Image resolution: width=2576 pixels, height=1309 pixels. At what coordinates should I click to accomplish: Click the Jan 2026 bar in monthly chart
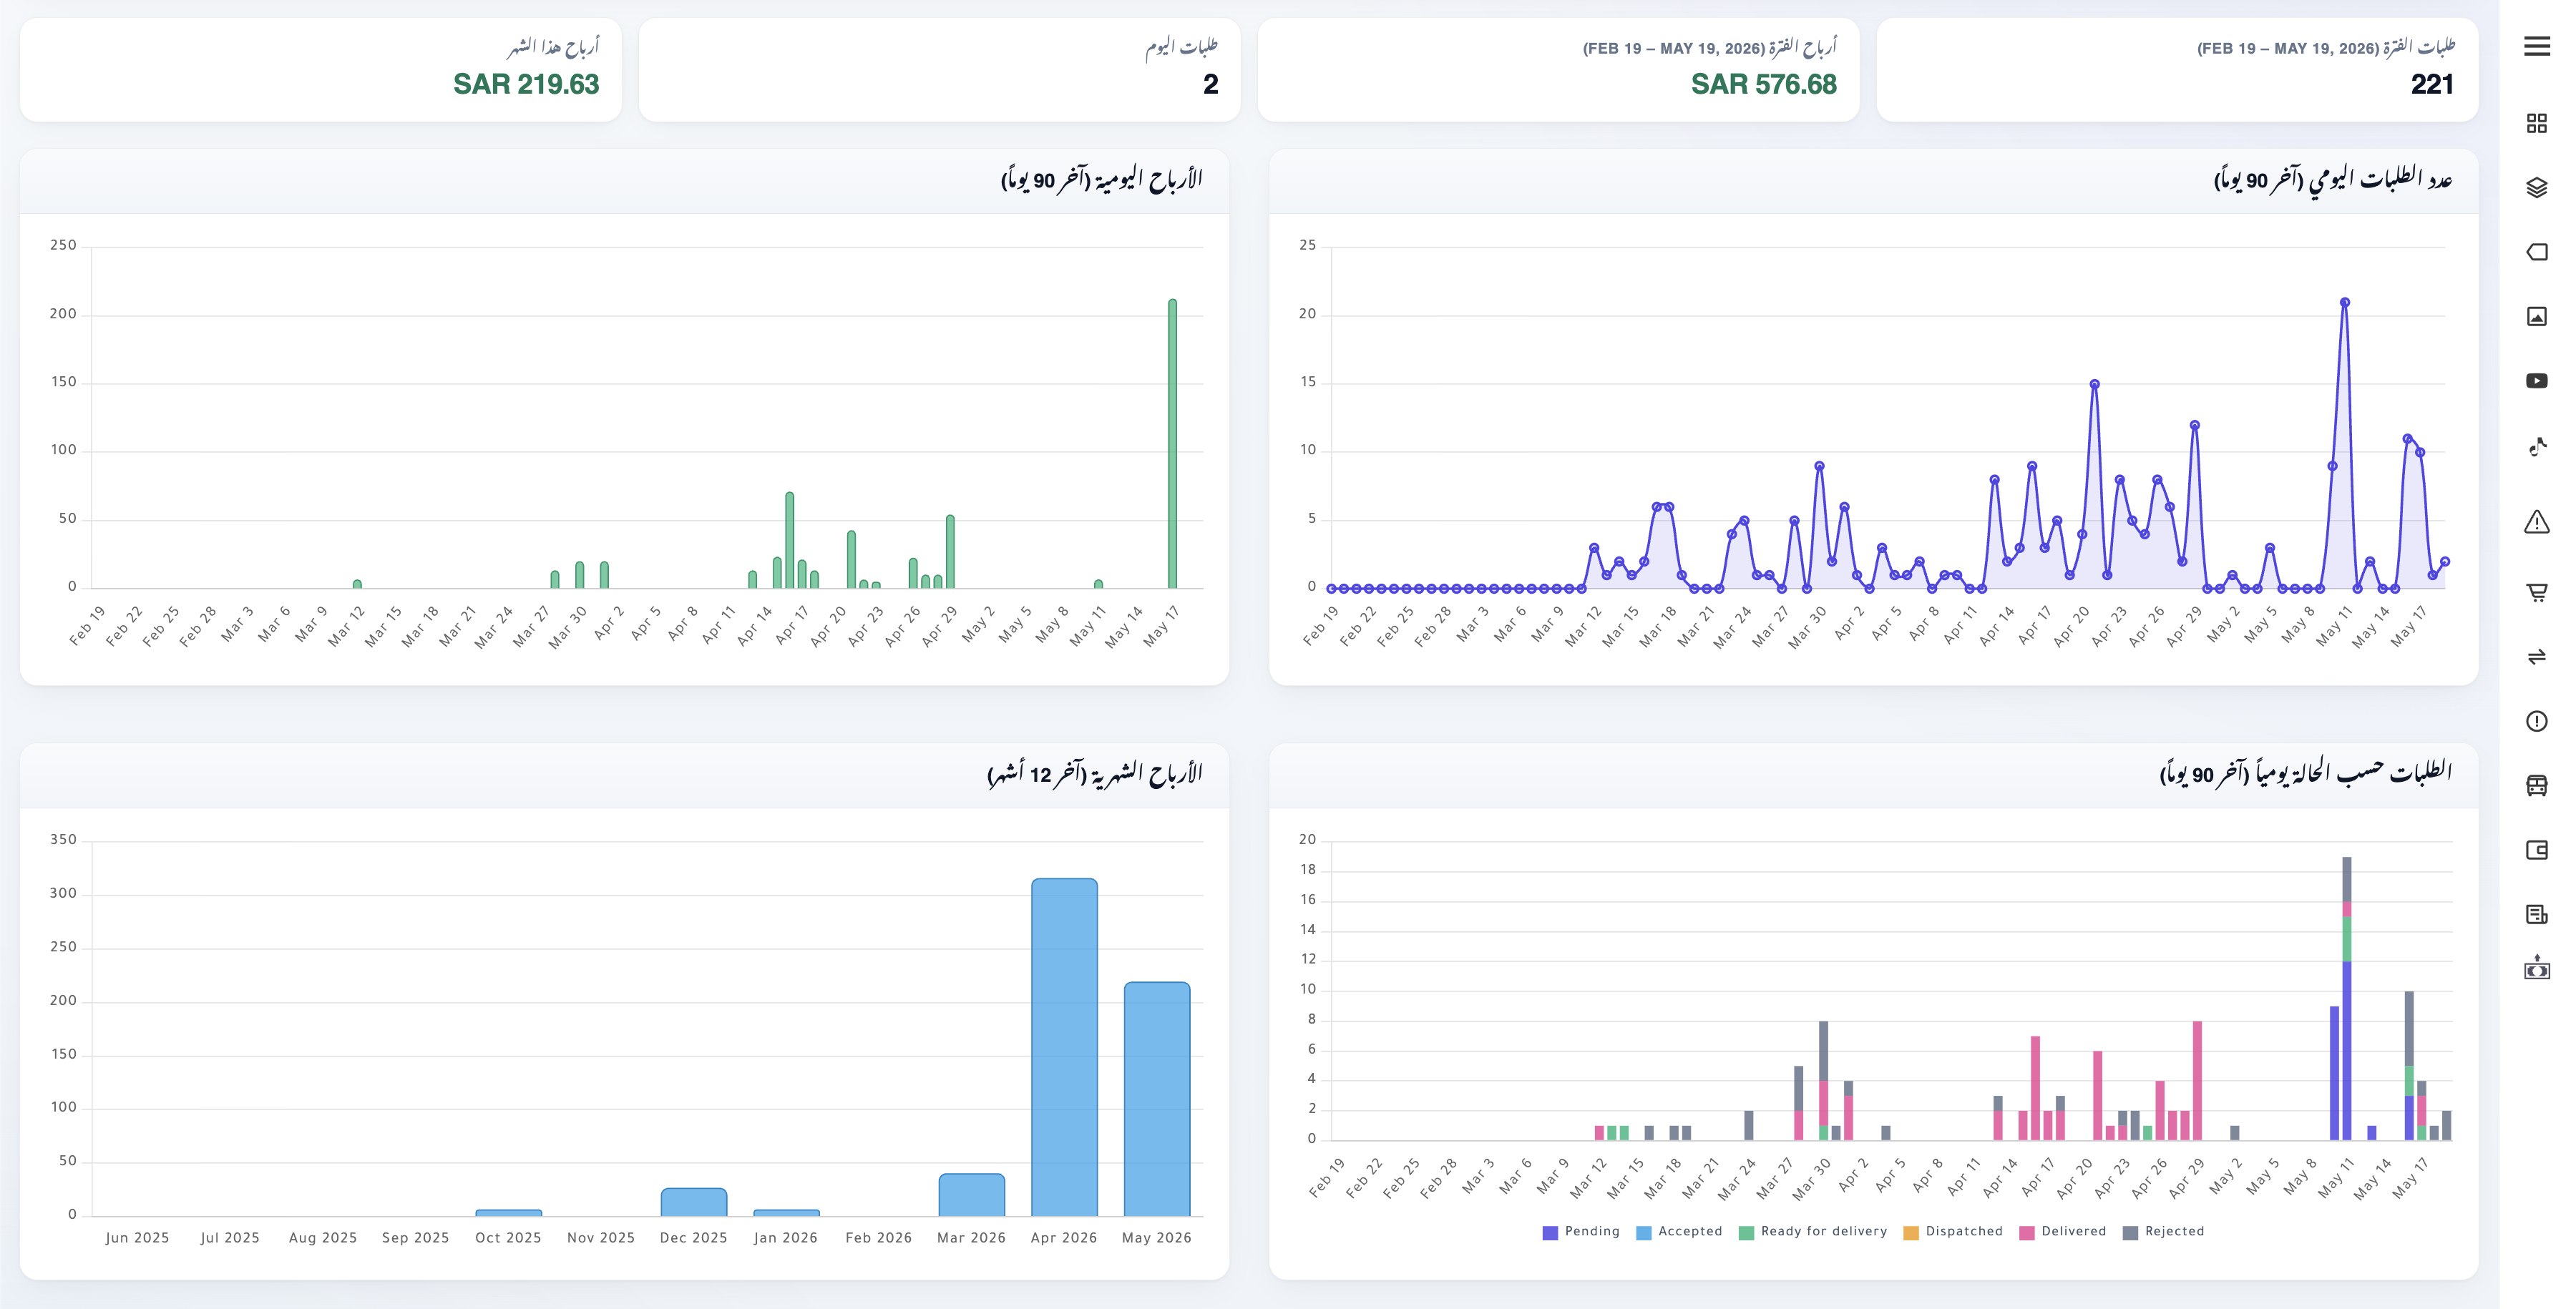coord(786,1212)
